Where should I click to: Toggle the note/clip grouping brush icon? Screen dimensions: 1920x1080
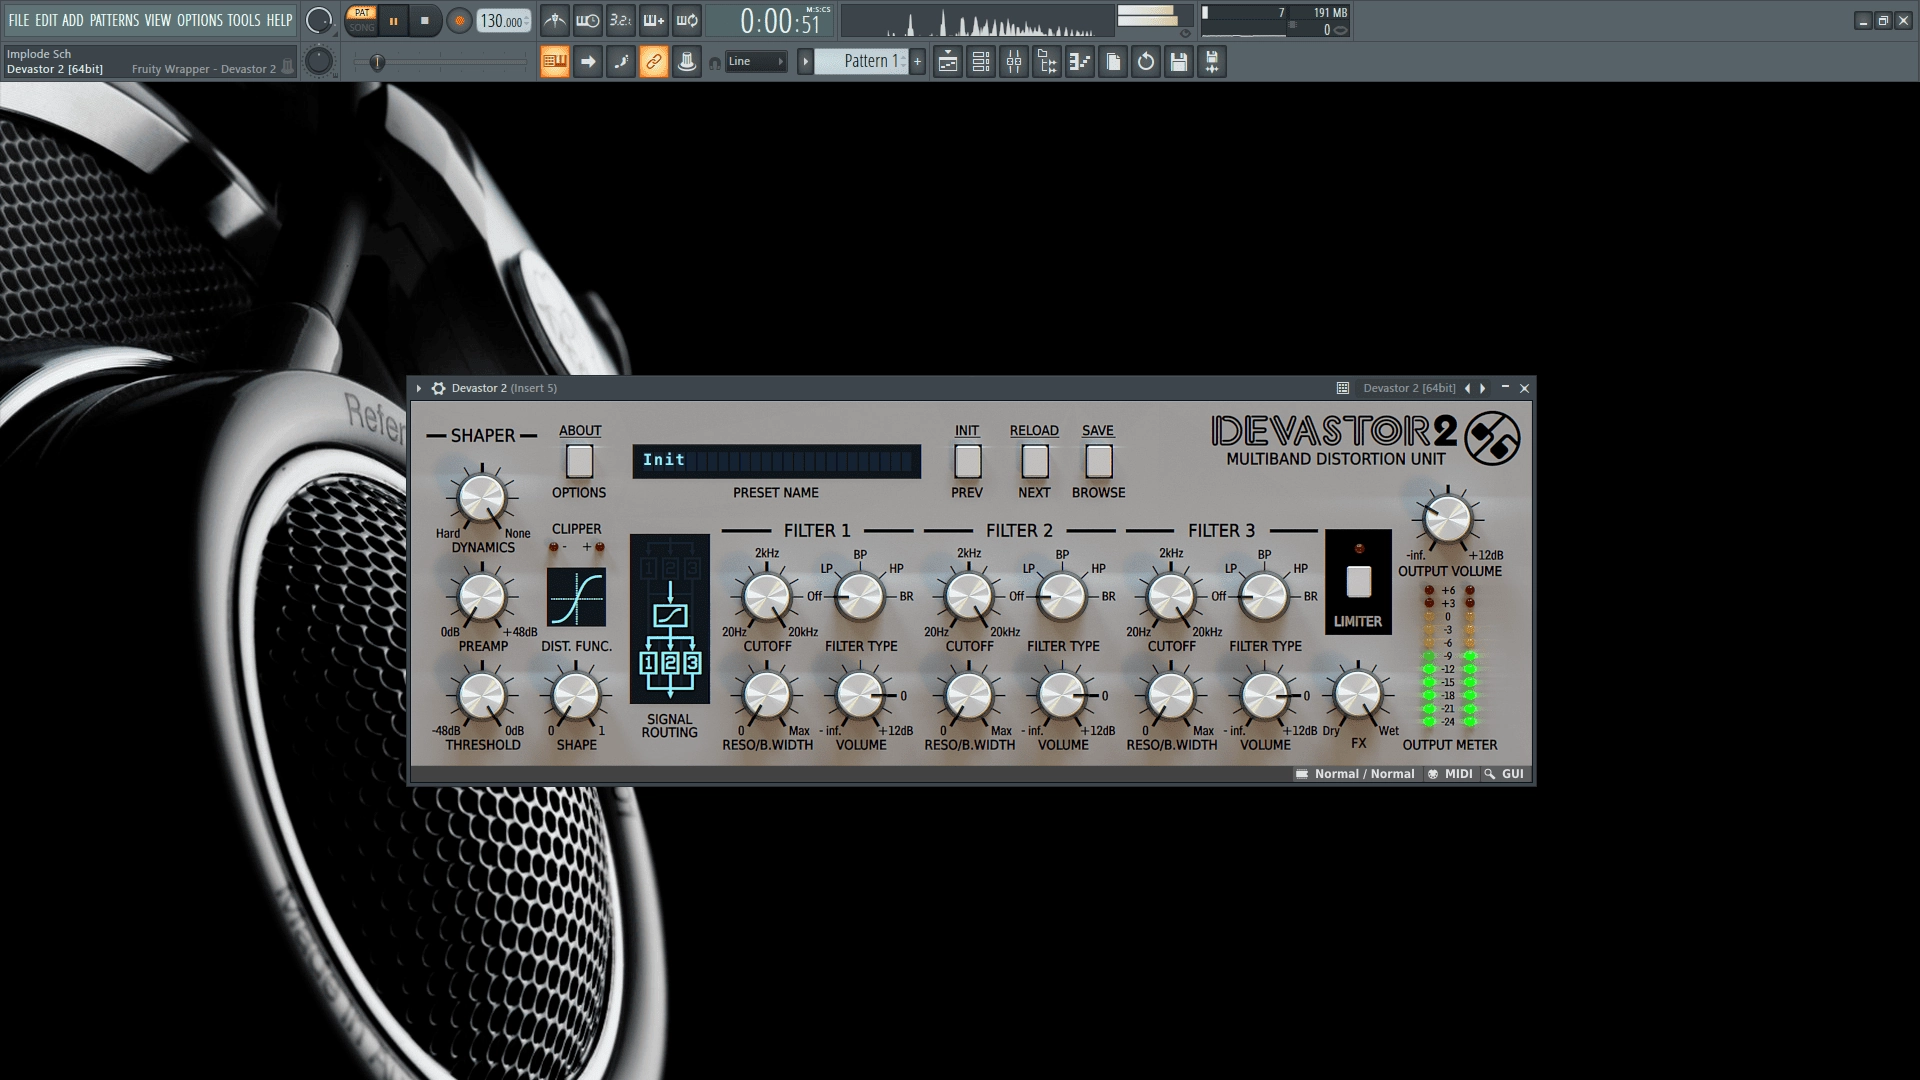(621, 62)
